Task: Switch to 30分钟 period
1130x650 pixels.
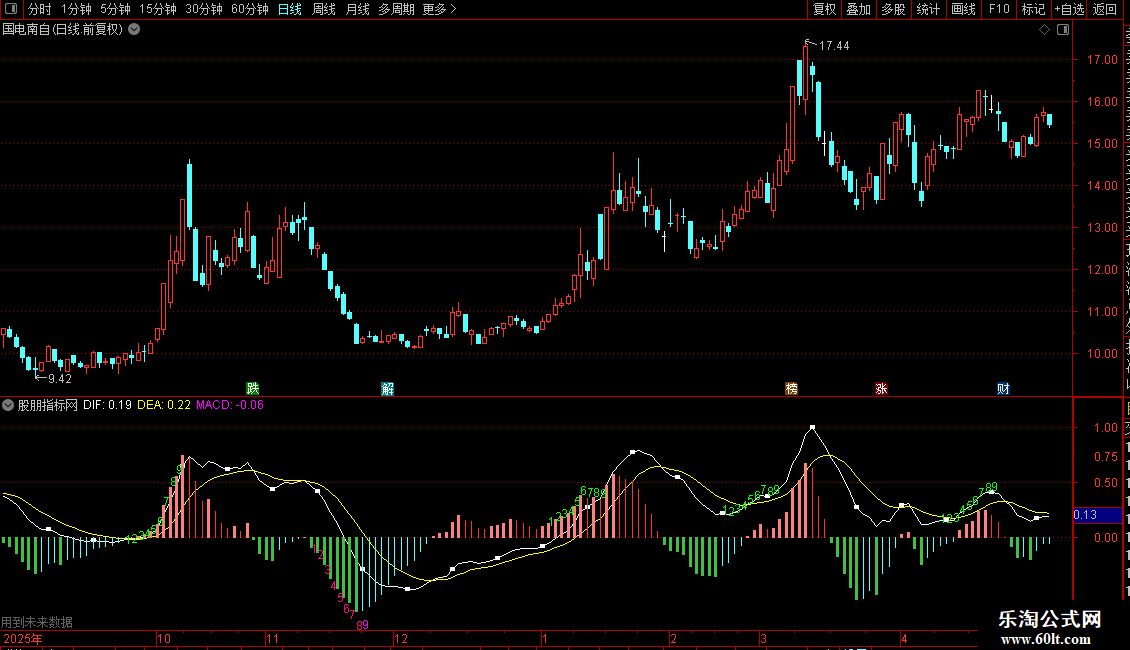Action: pyautogui.click(x=204, y=9)
